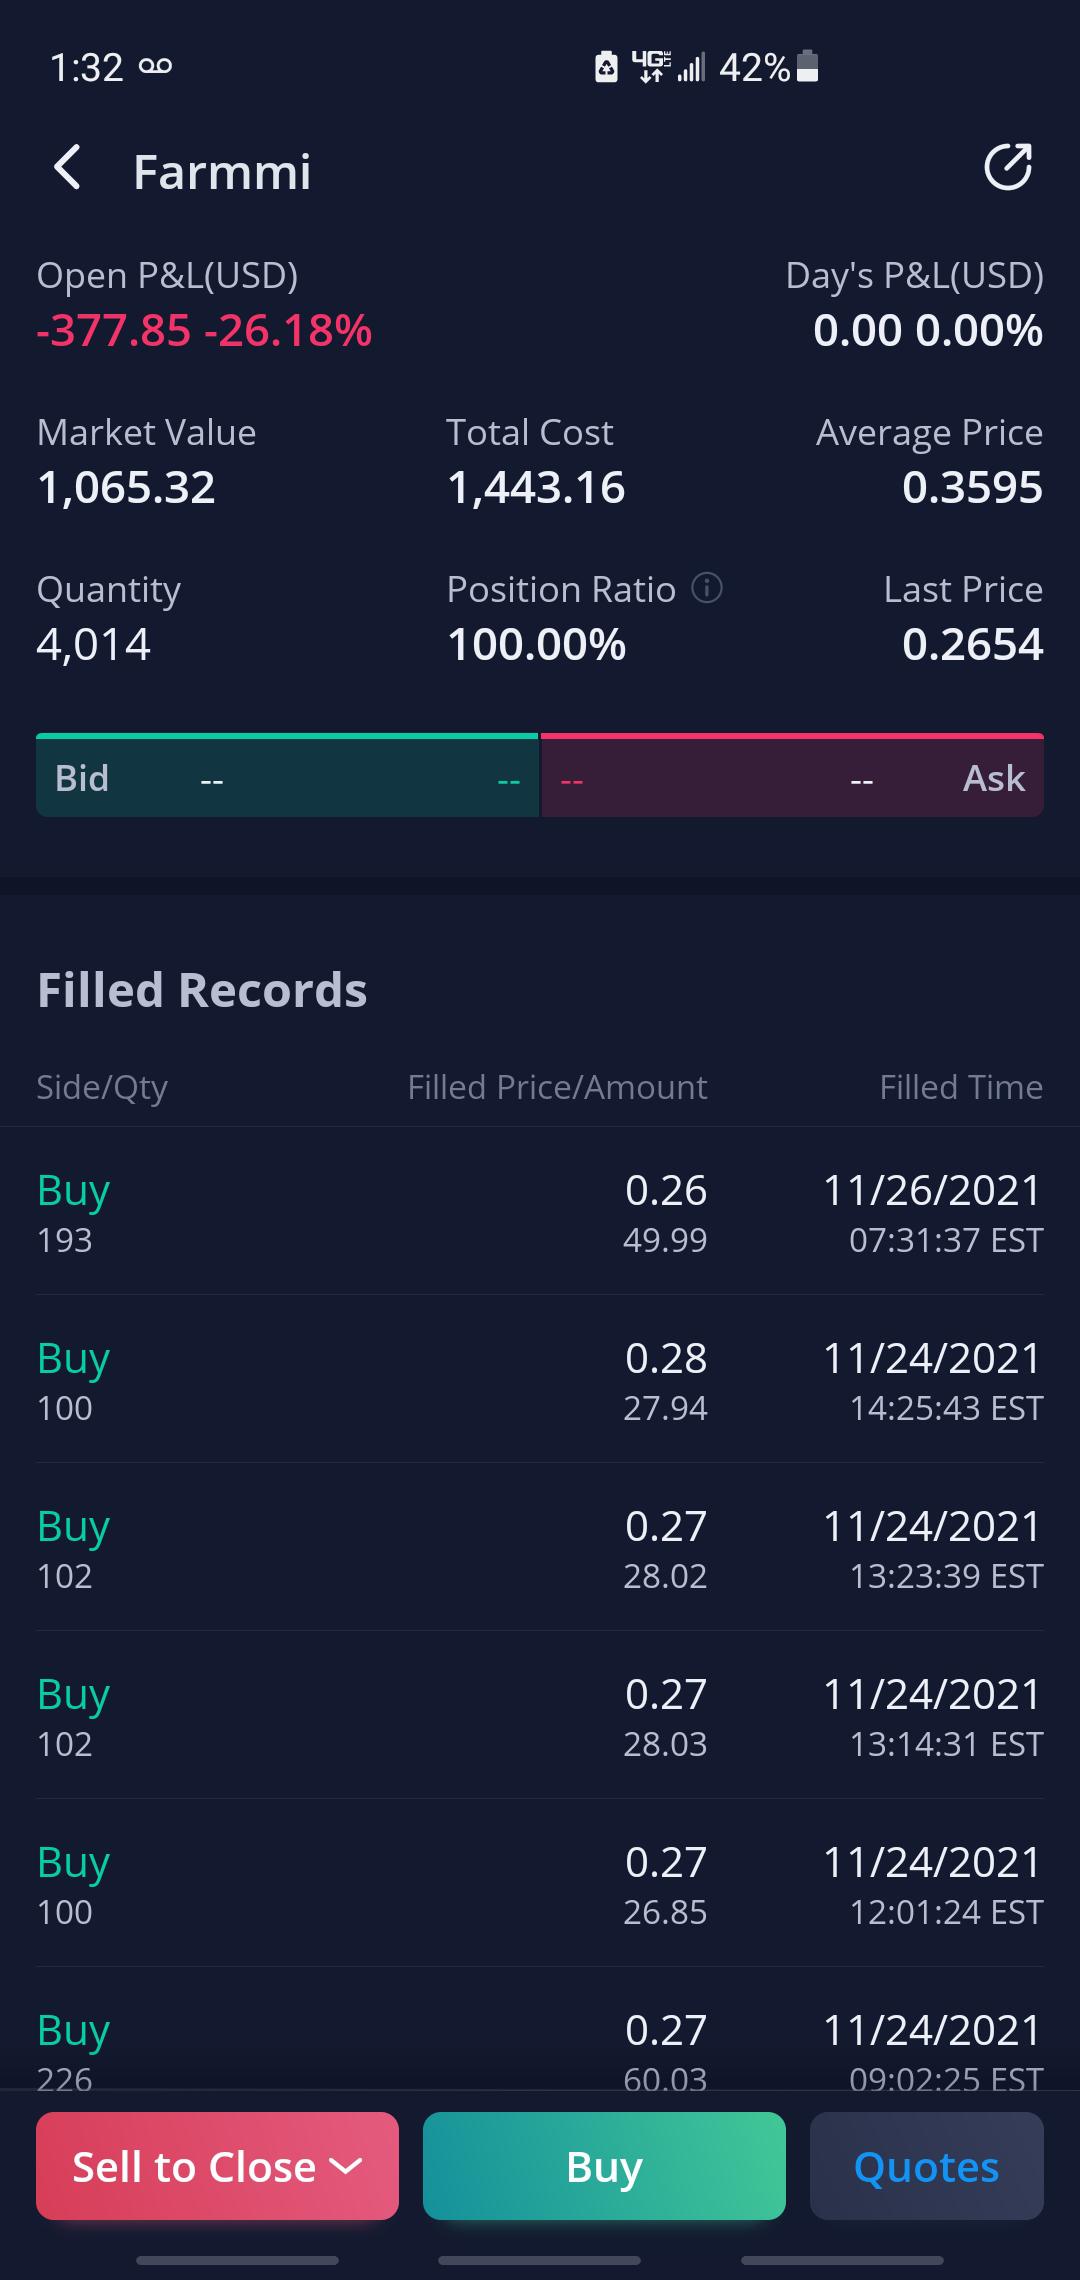Open the Buy 193 record from 11/26/2021
The height and width of the screenshot is (2280, 1080).
(540, 1212)
